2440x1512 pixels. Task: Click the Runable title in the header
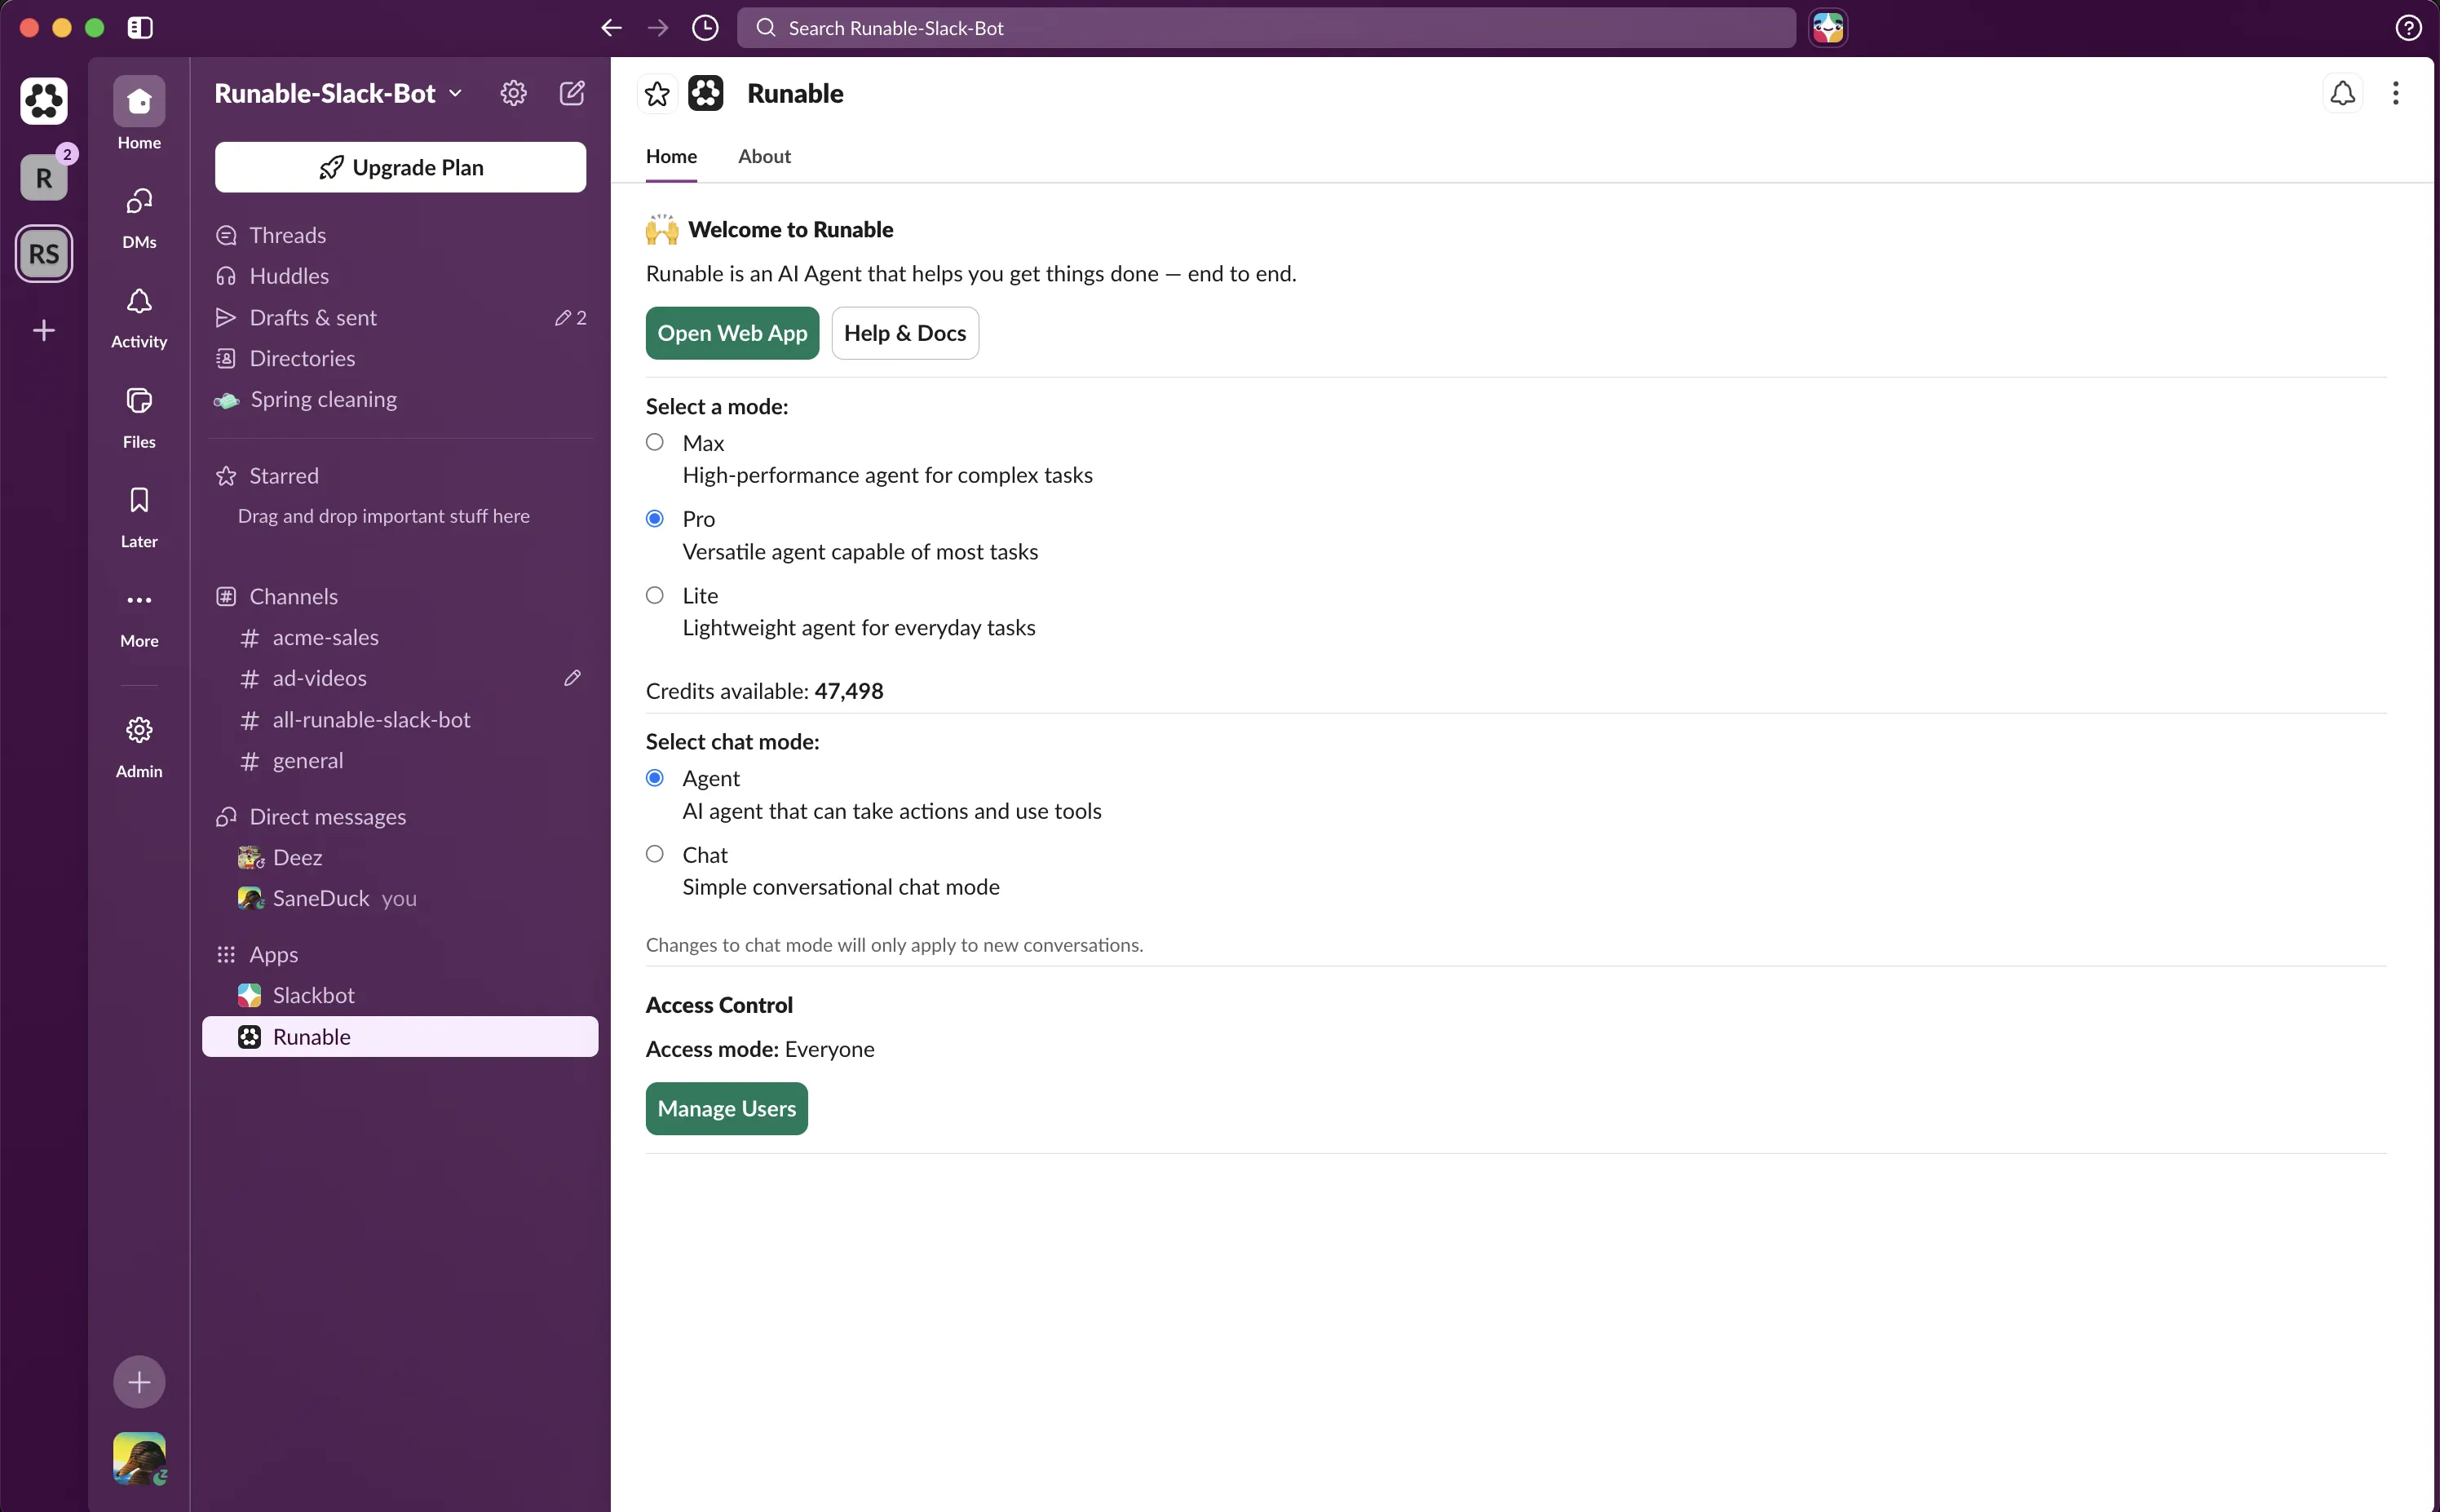(x=795, y=94)
